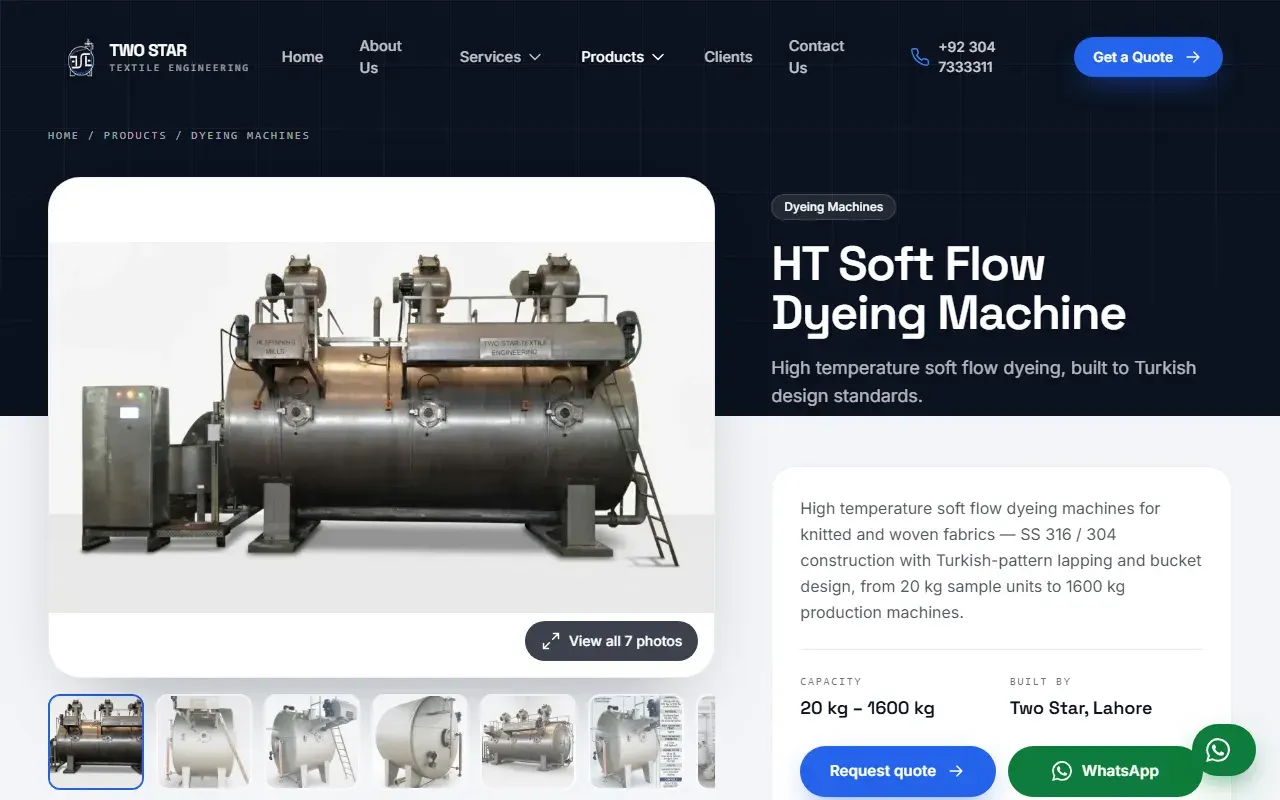This screenshot has width=1280, height=800.
Task: Click the main dyeing machine photo
Action: click(x=381, y=427)
